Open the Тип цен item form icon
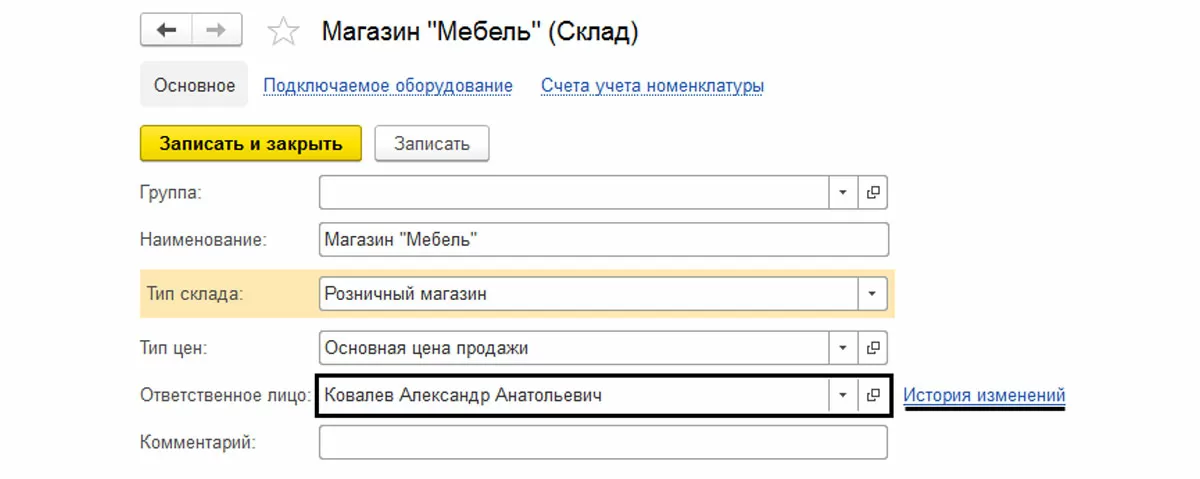 coord(873,348)
